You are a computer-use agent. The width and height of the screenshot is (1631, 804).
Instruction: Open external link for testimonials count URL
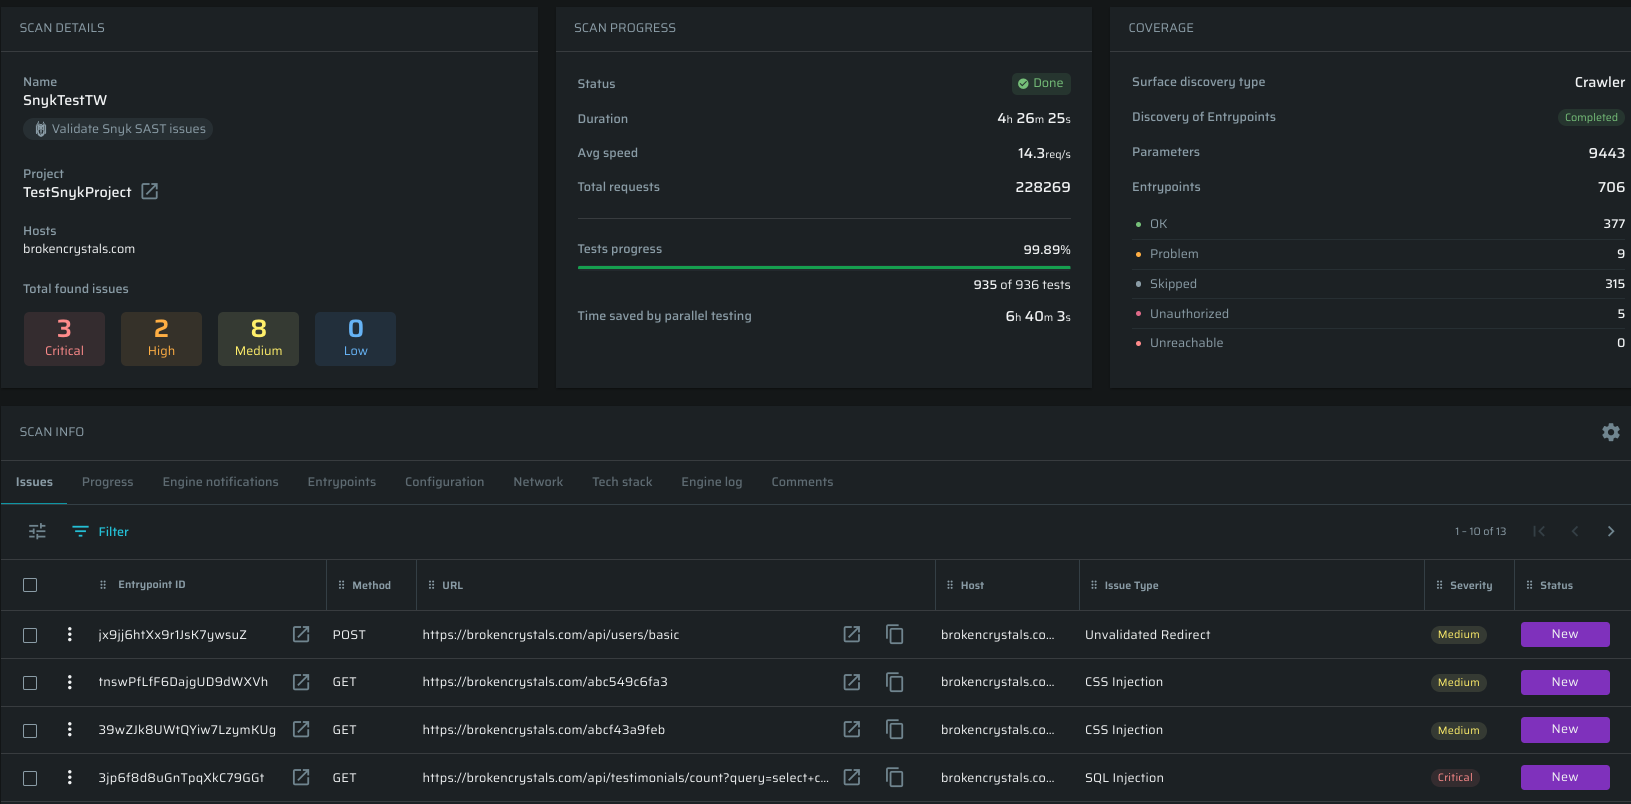click(852, 778)
